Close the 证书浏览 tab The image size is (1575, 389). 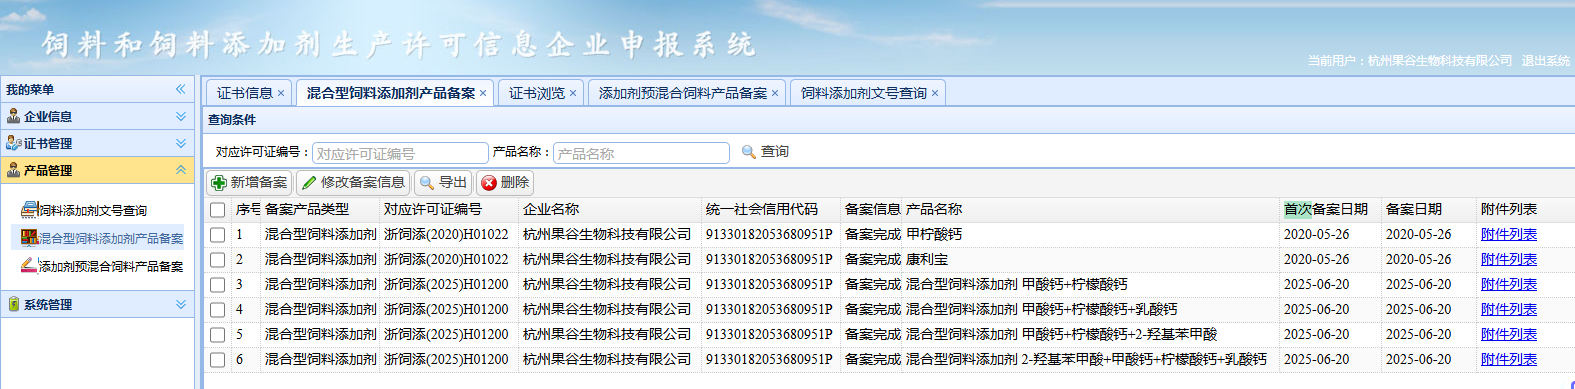(x=573, y=94)
